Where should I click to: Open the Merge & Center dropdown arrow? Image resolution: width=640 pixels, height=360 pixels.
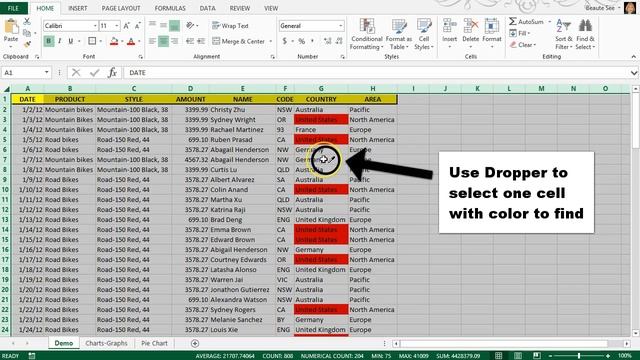pos(271,41)
